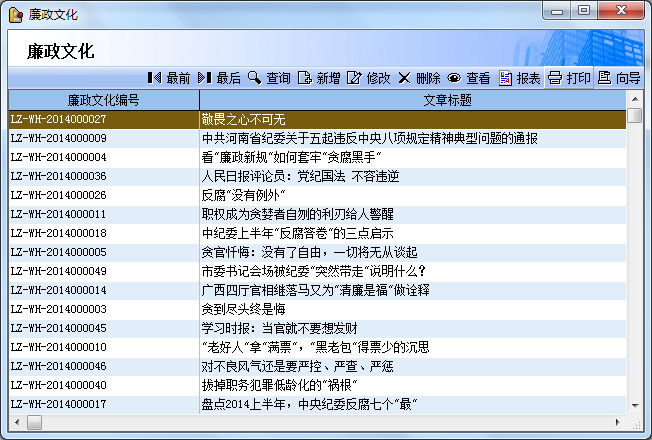Click the horizontal scrollbar right arrow

618,422
